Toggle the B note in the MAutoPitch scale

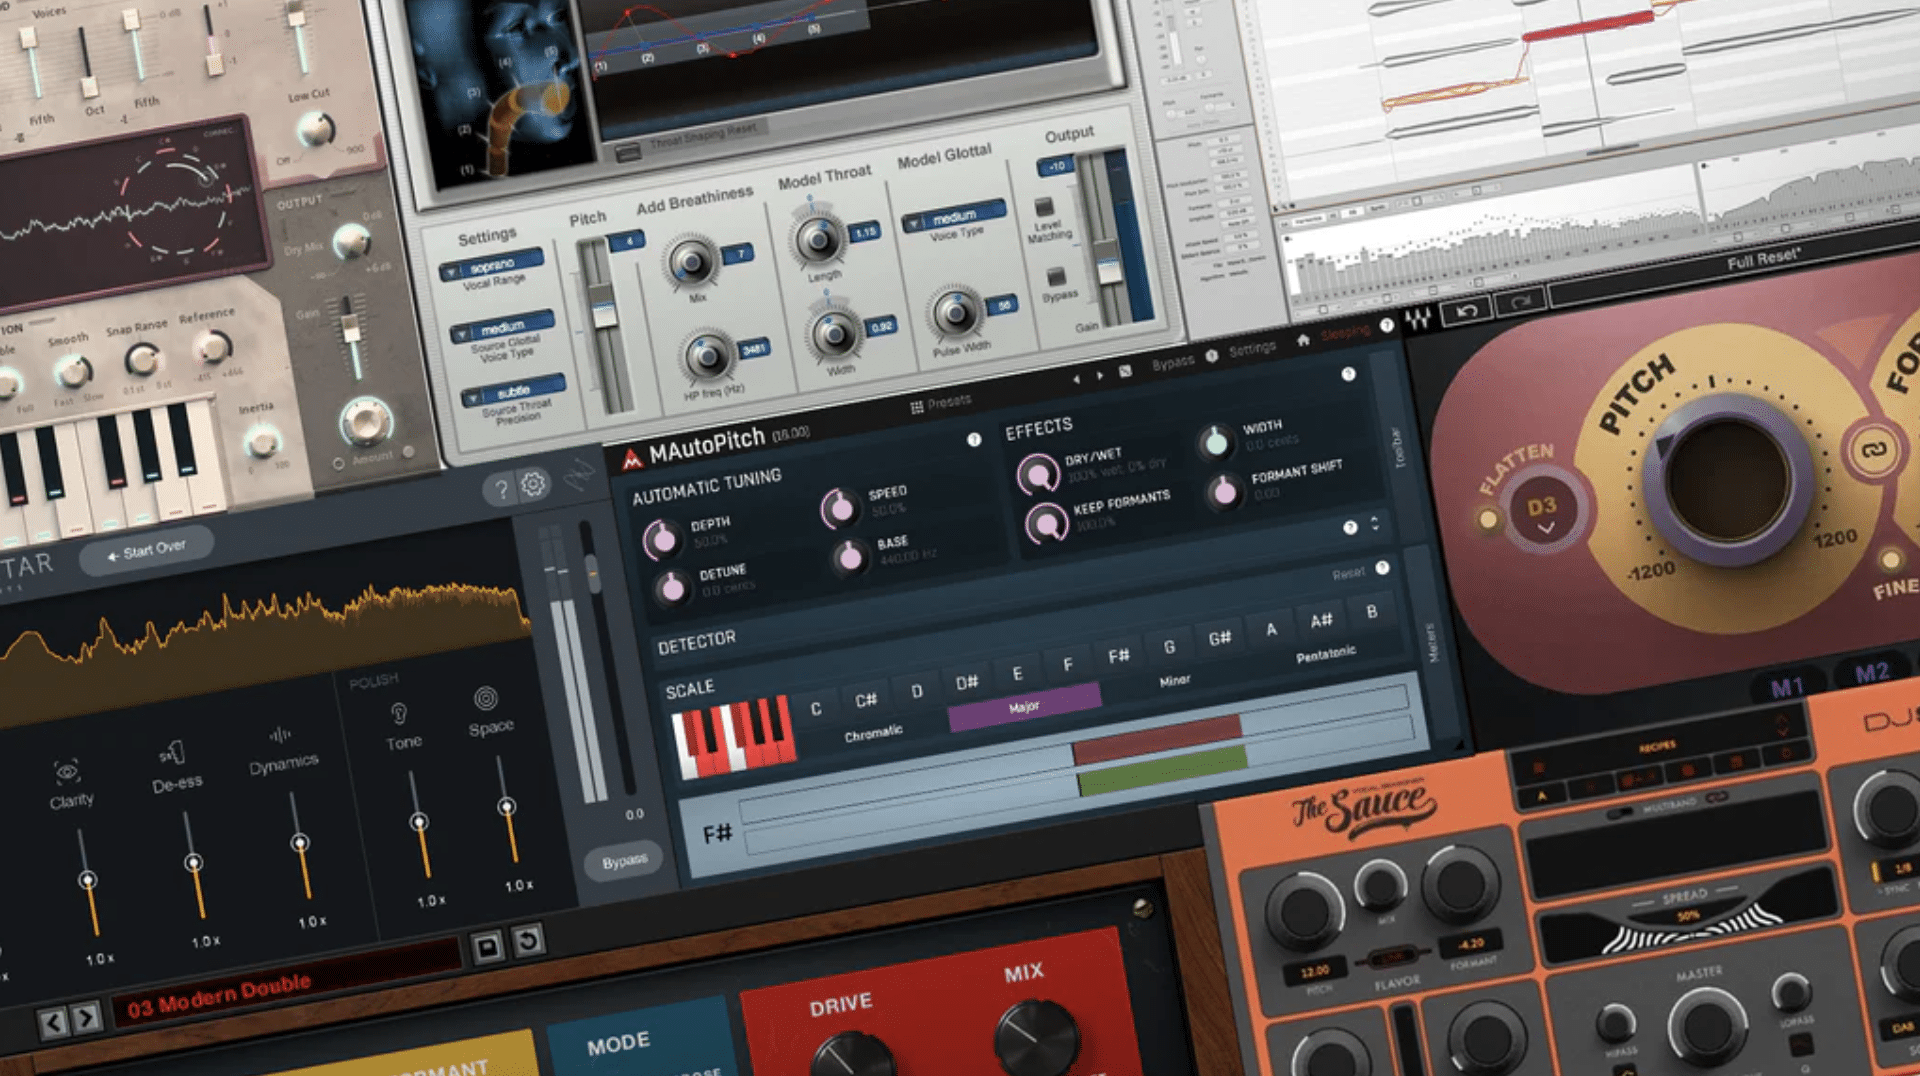(x=1371, y=611)
